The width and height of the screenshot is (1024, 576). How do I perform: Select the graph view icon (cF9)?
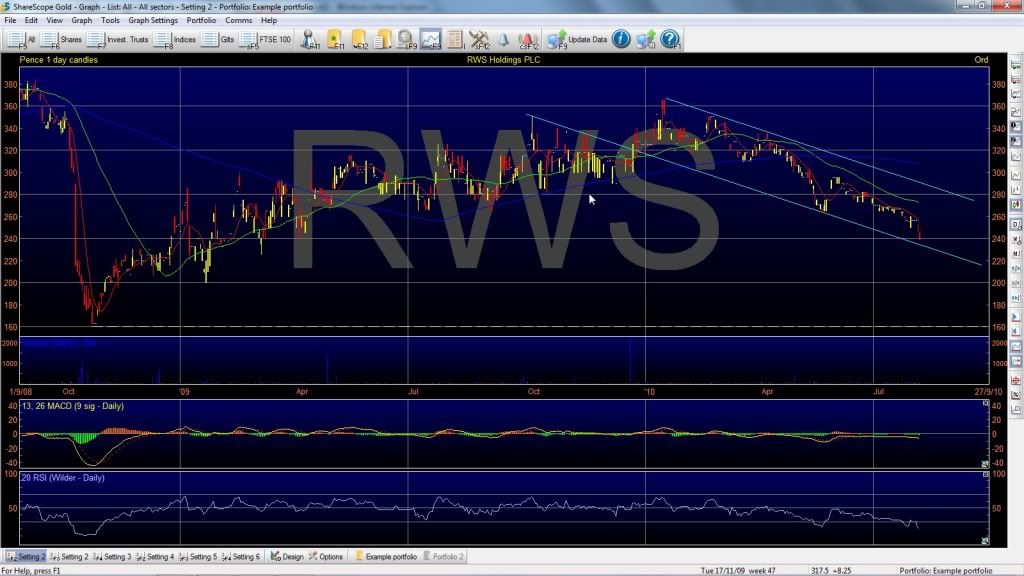point(431,40)
